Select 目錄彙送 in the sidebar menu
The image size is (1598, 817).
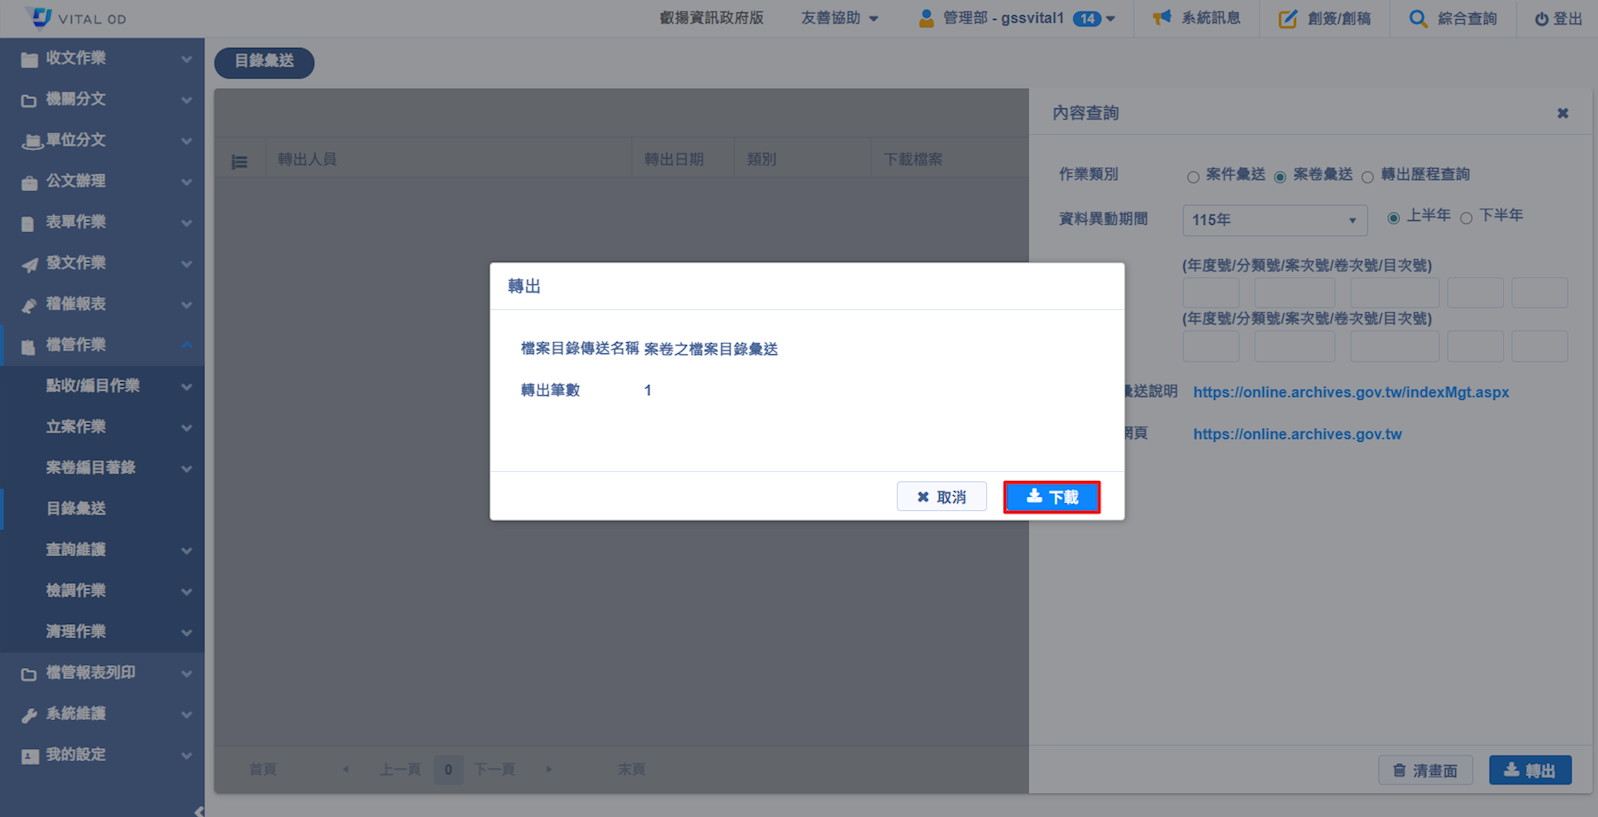(76, 508)
